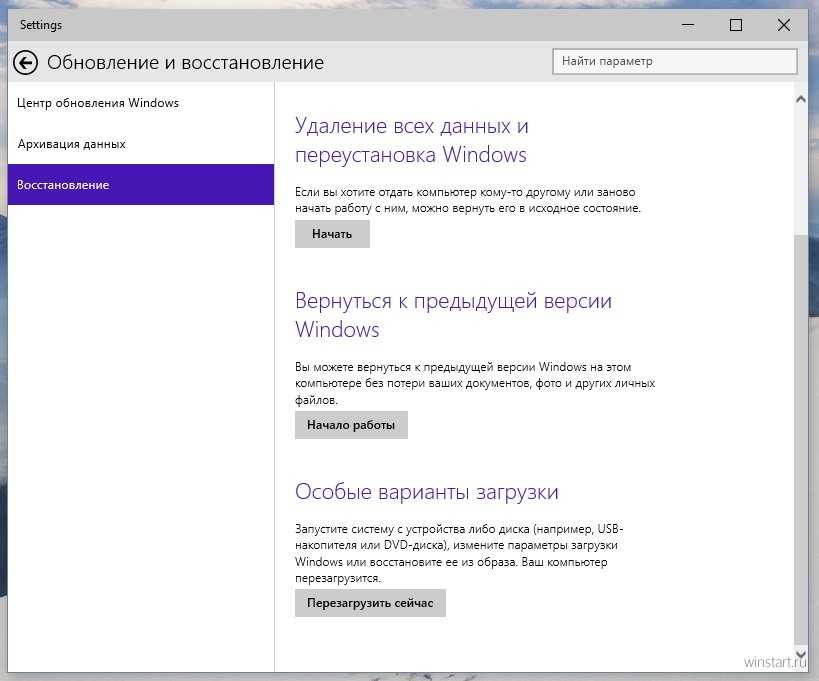Click paragraph starting with Вы можете вернуться

tap(475, 383)
